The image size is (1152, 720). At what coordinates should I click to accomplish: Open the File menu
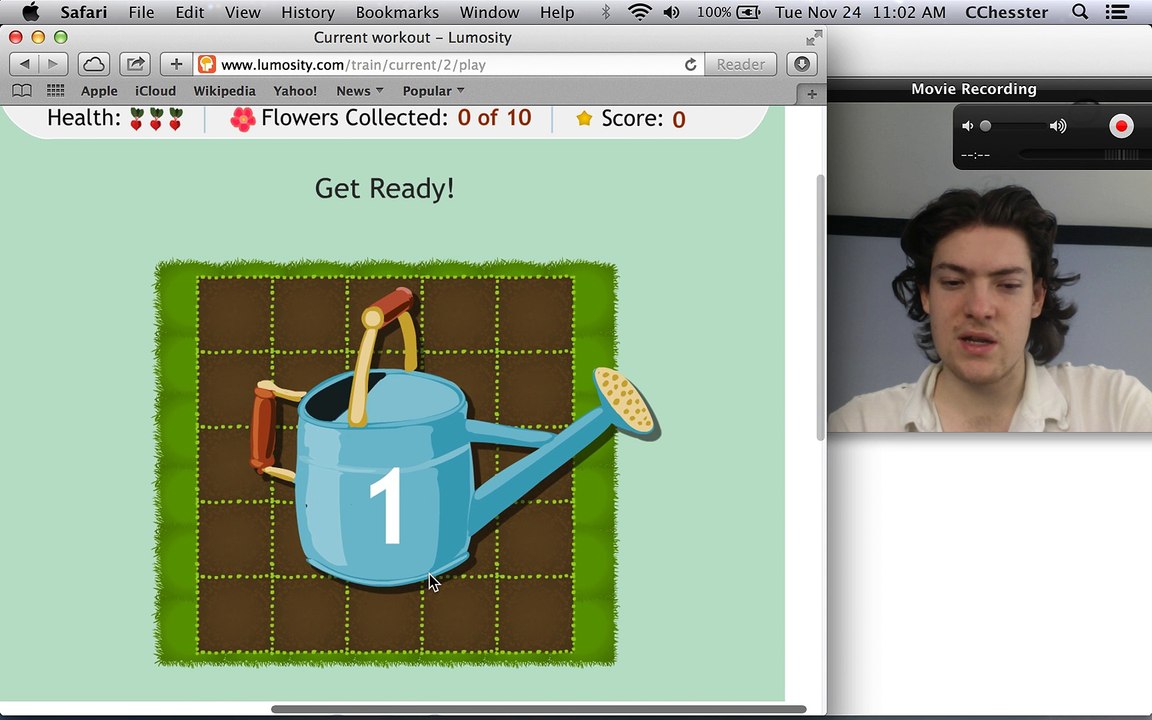pos(141,12)
